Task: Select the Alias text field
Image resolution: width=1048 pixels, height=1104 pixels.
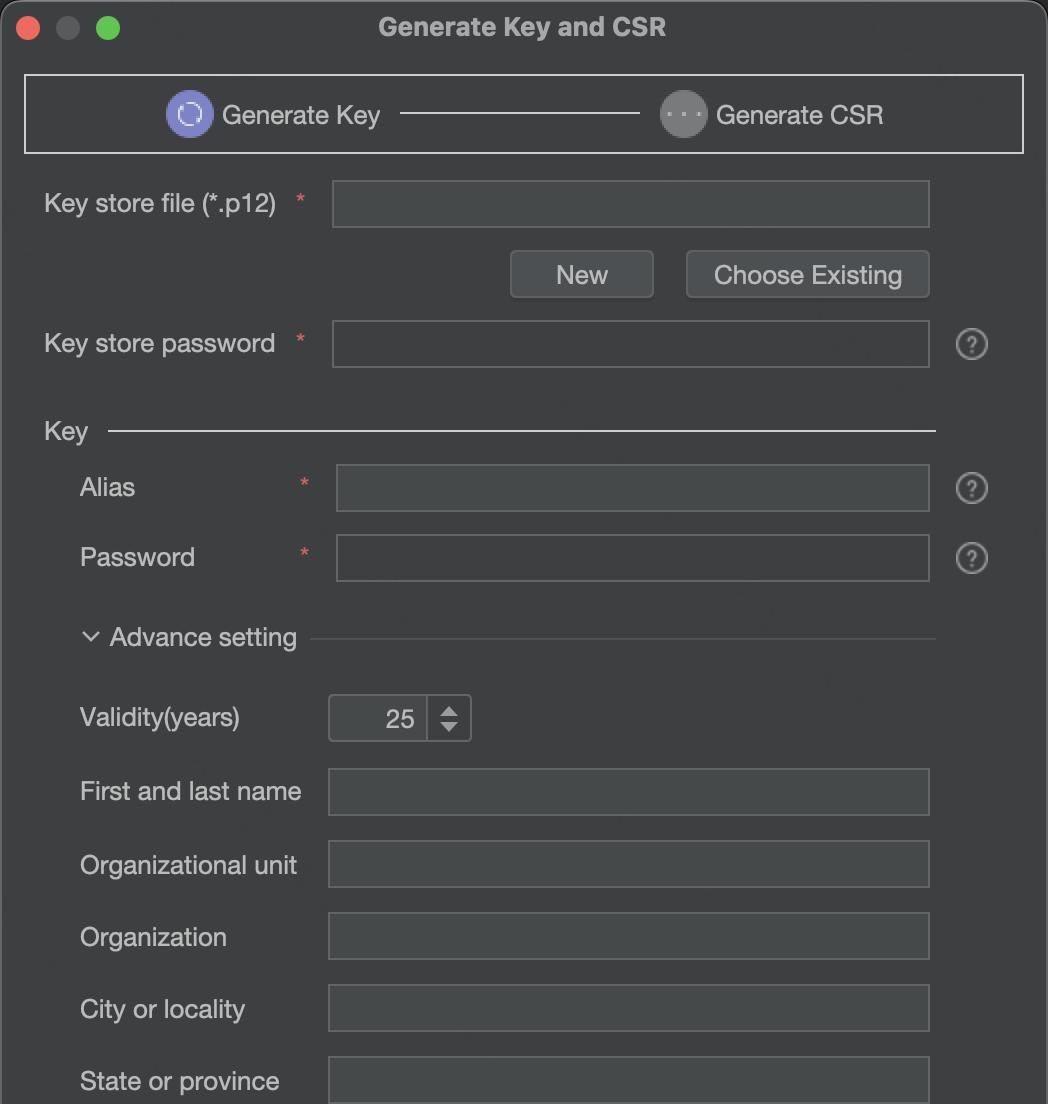Action: (632, 488)
